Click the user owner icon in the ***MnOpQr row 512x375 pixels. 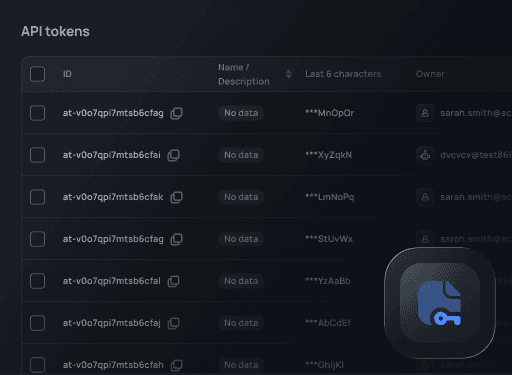425,113
